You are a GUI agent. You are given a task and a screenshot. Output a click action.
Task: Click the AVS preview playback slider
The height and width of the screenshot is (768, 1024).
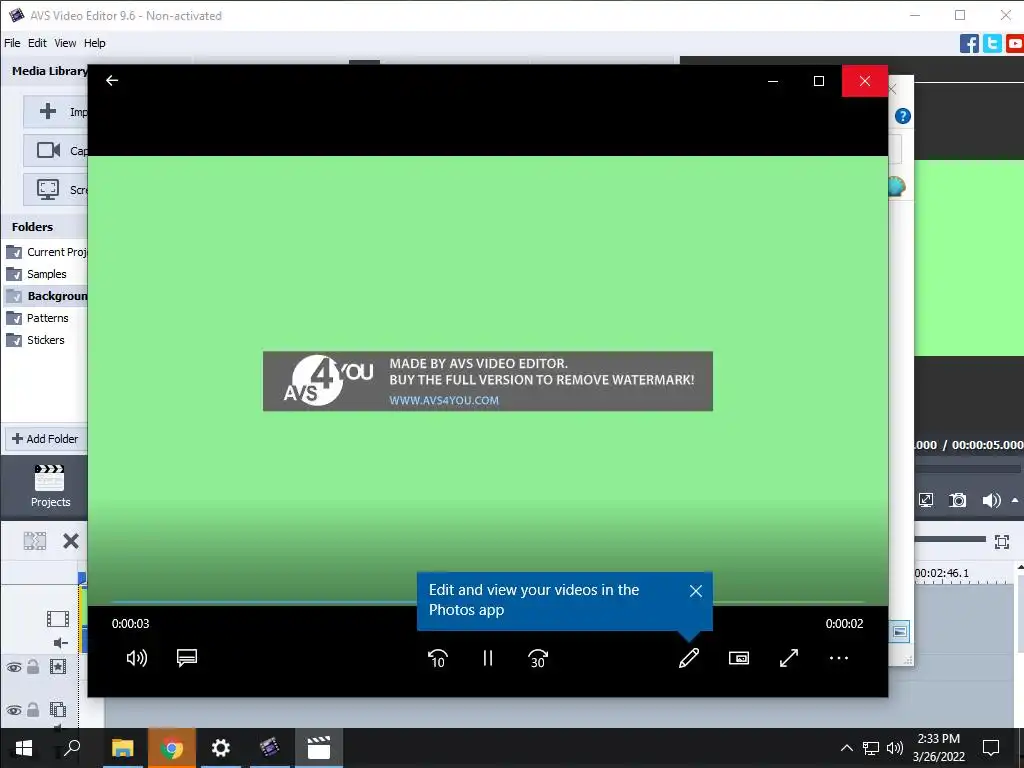(x=967, y=468)
